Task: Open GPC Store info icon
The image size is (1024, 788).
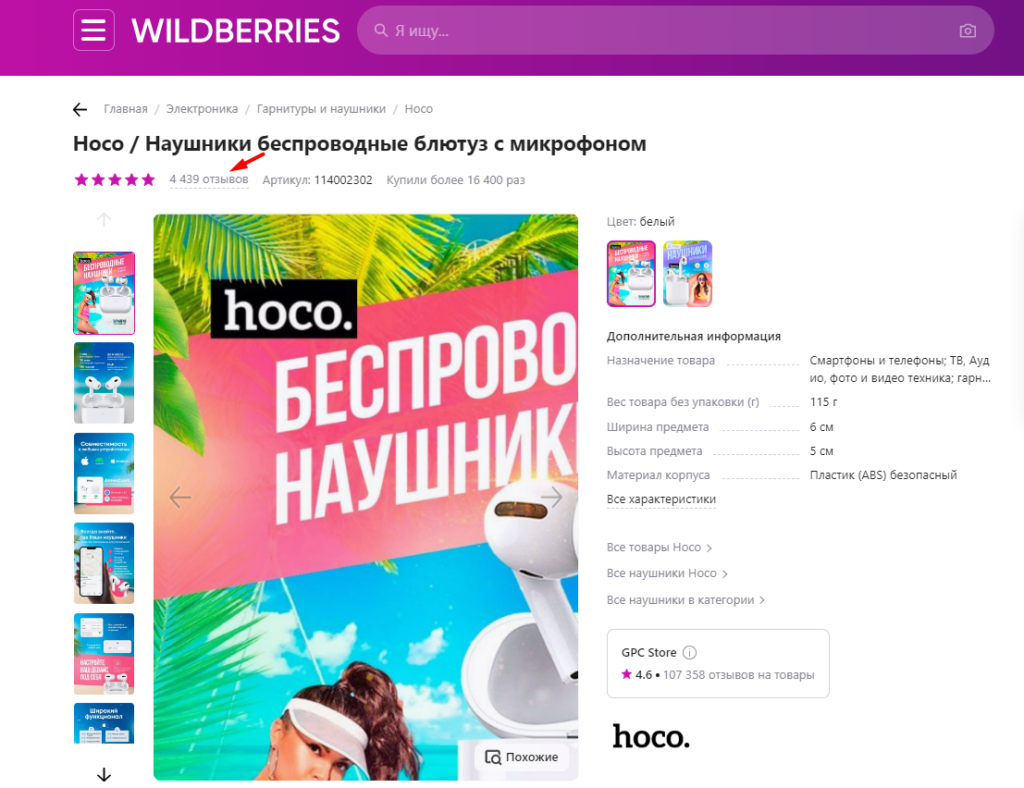Action: coord(689,652)
